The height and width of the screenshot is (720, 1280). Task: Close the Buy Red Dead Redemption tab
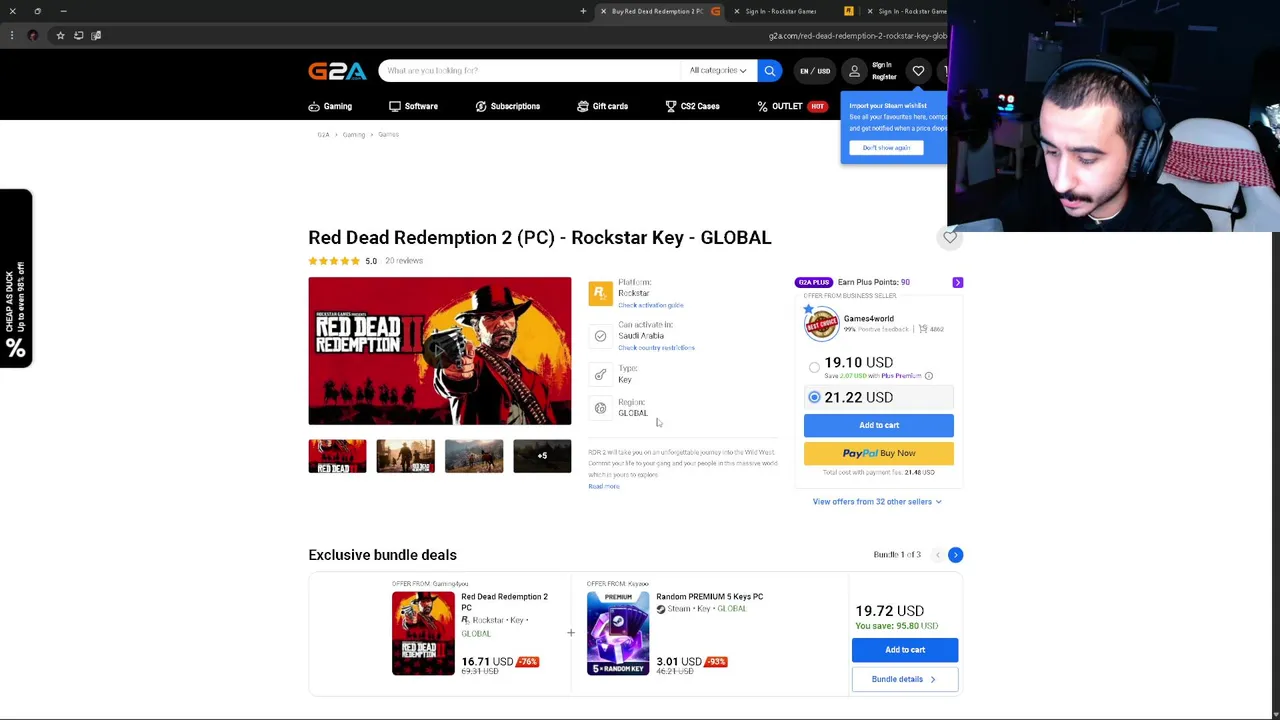click(603, 11)
